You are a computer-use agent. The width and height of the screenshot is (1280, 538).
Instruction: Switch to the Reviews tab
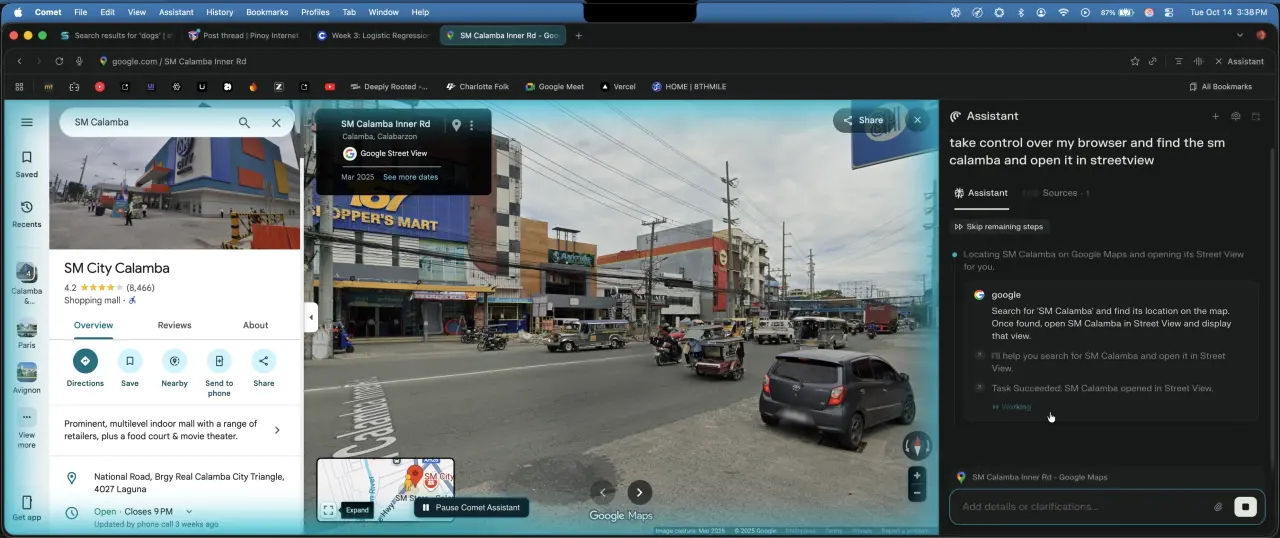coord(174,325)
